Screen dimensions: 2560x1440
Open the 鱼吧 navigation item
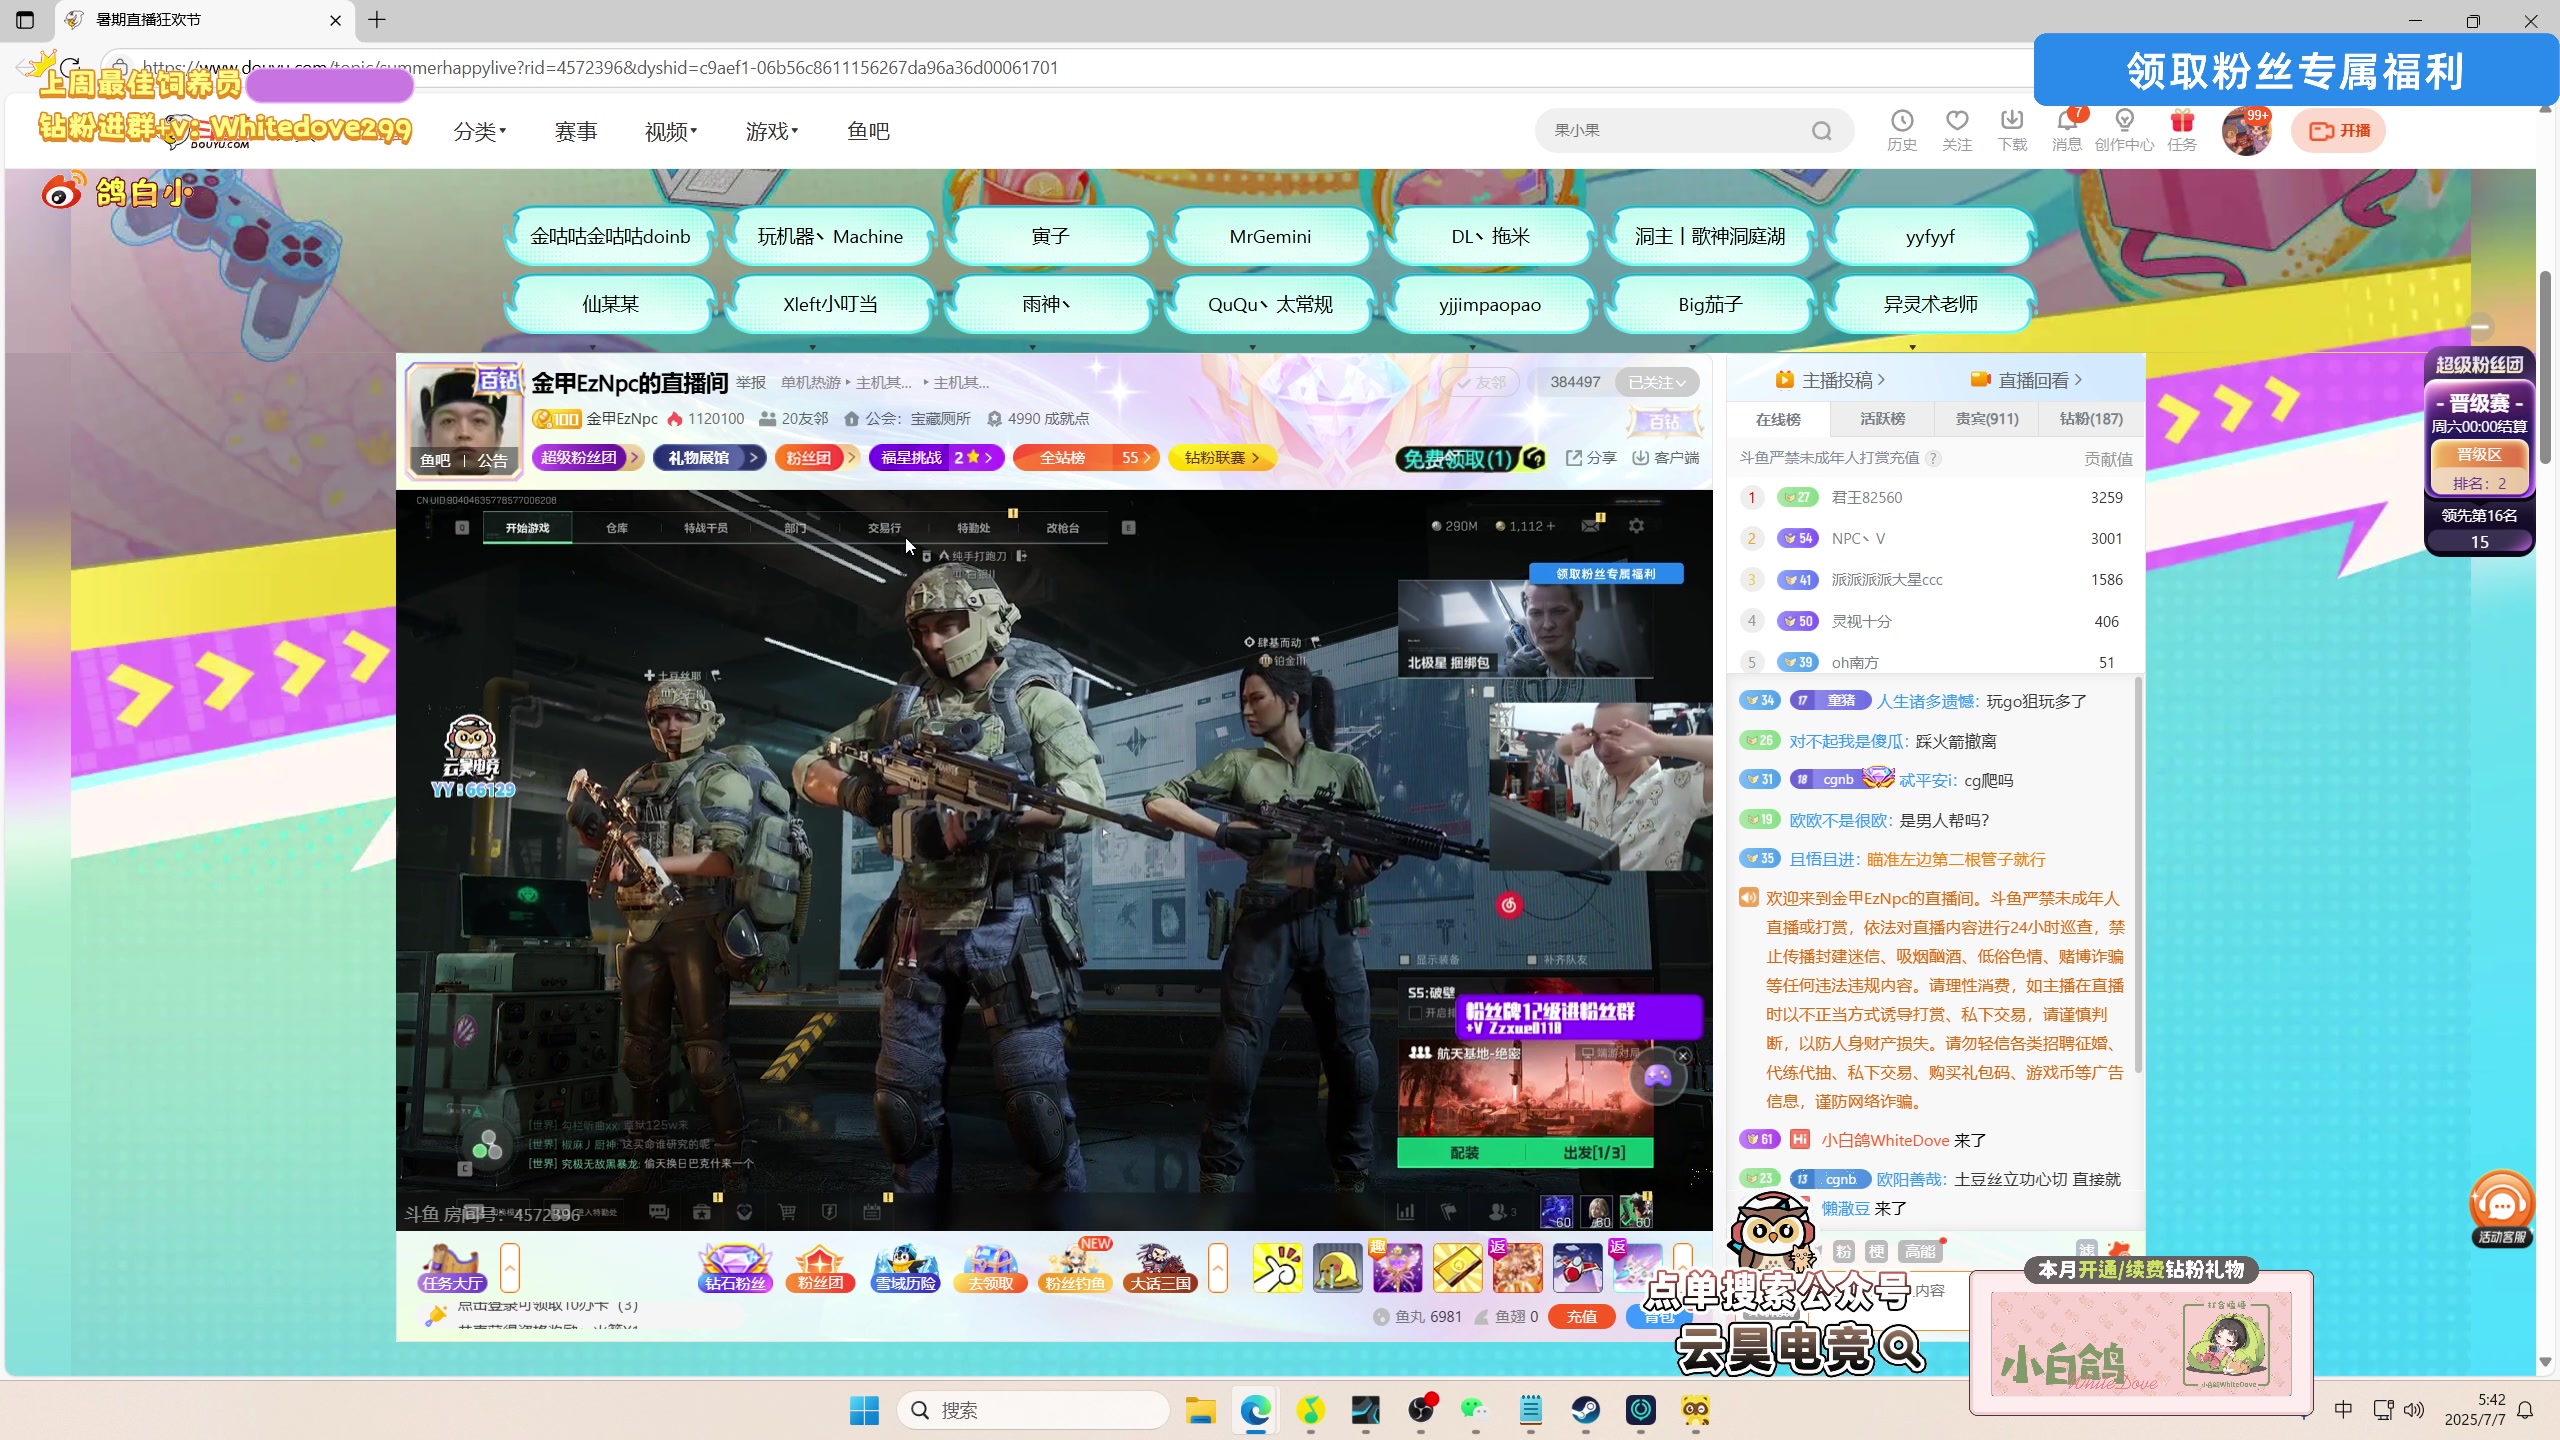click(x=868, y=131)
